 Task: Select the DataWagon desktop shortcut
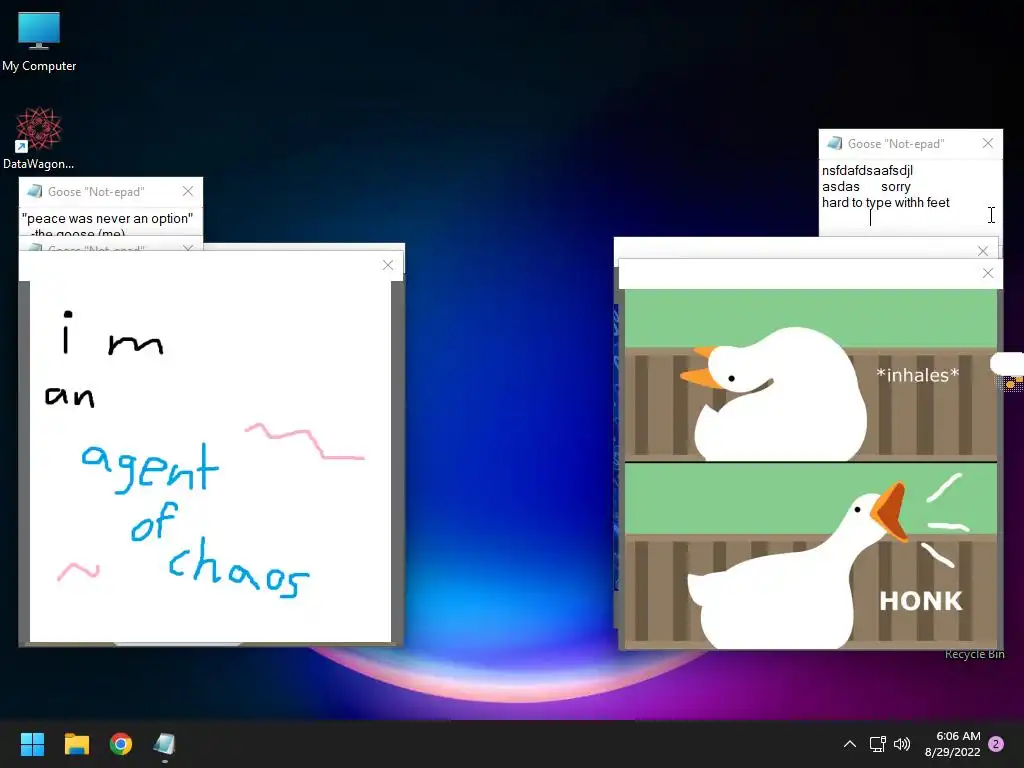click(39, 138)
